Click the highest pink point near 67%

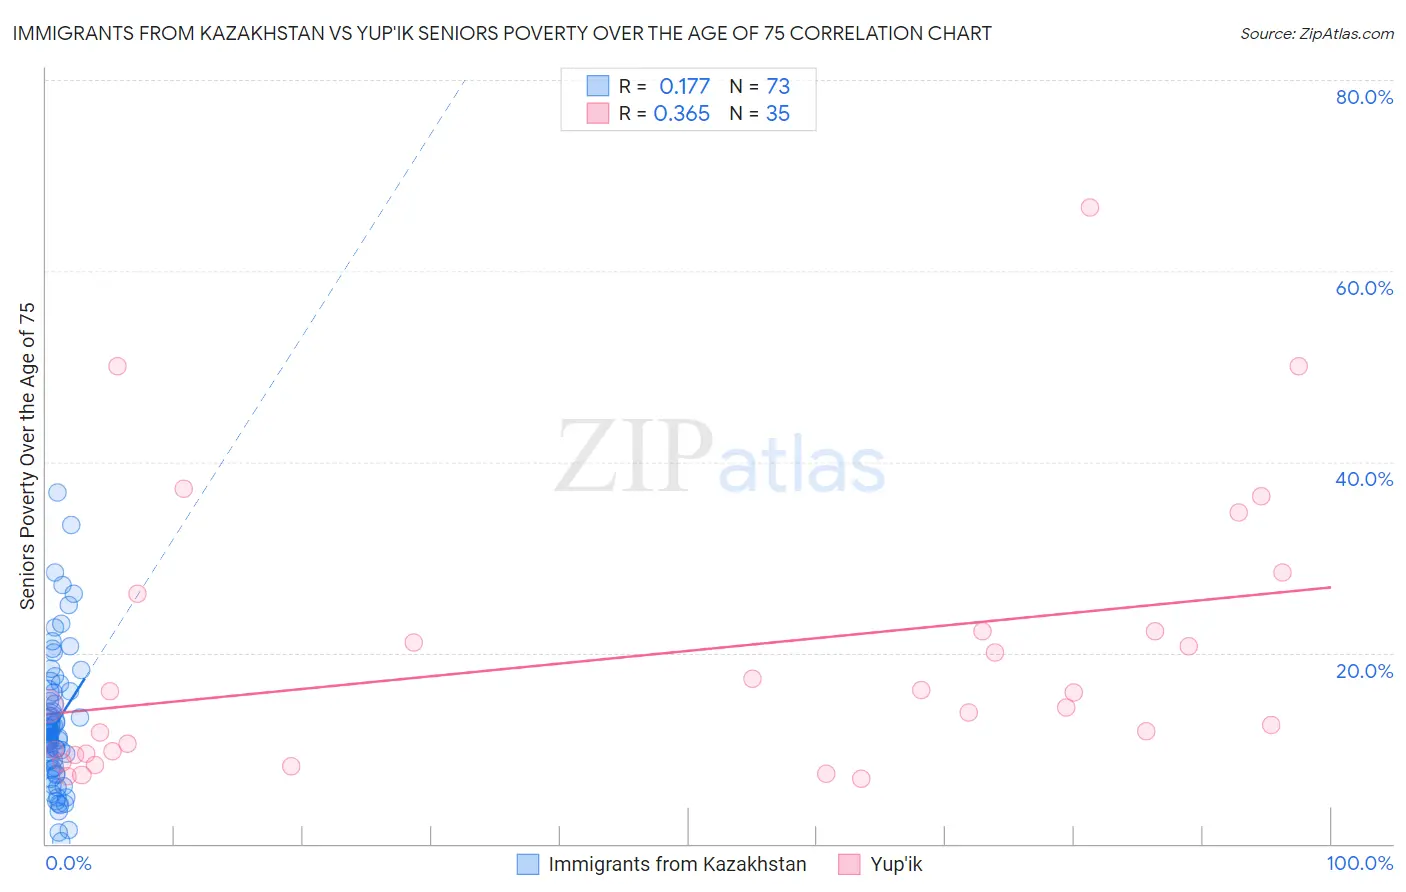click(1090, 207)
